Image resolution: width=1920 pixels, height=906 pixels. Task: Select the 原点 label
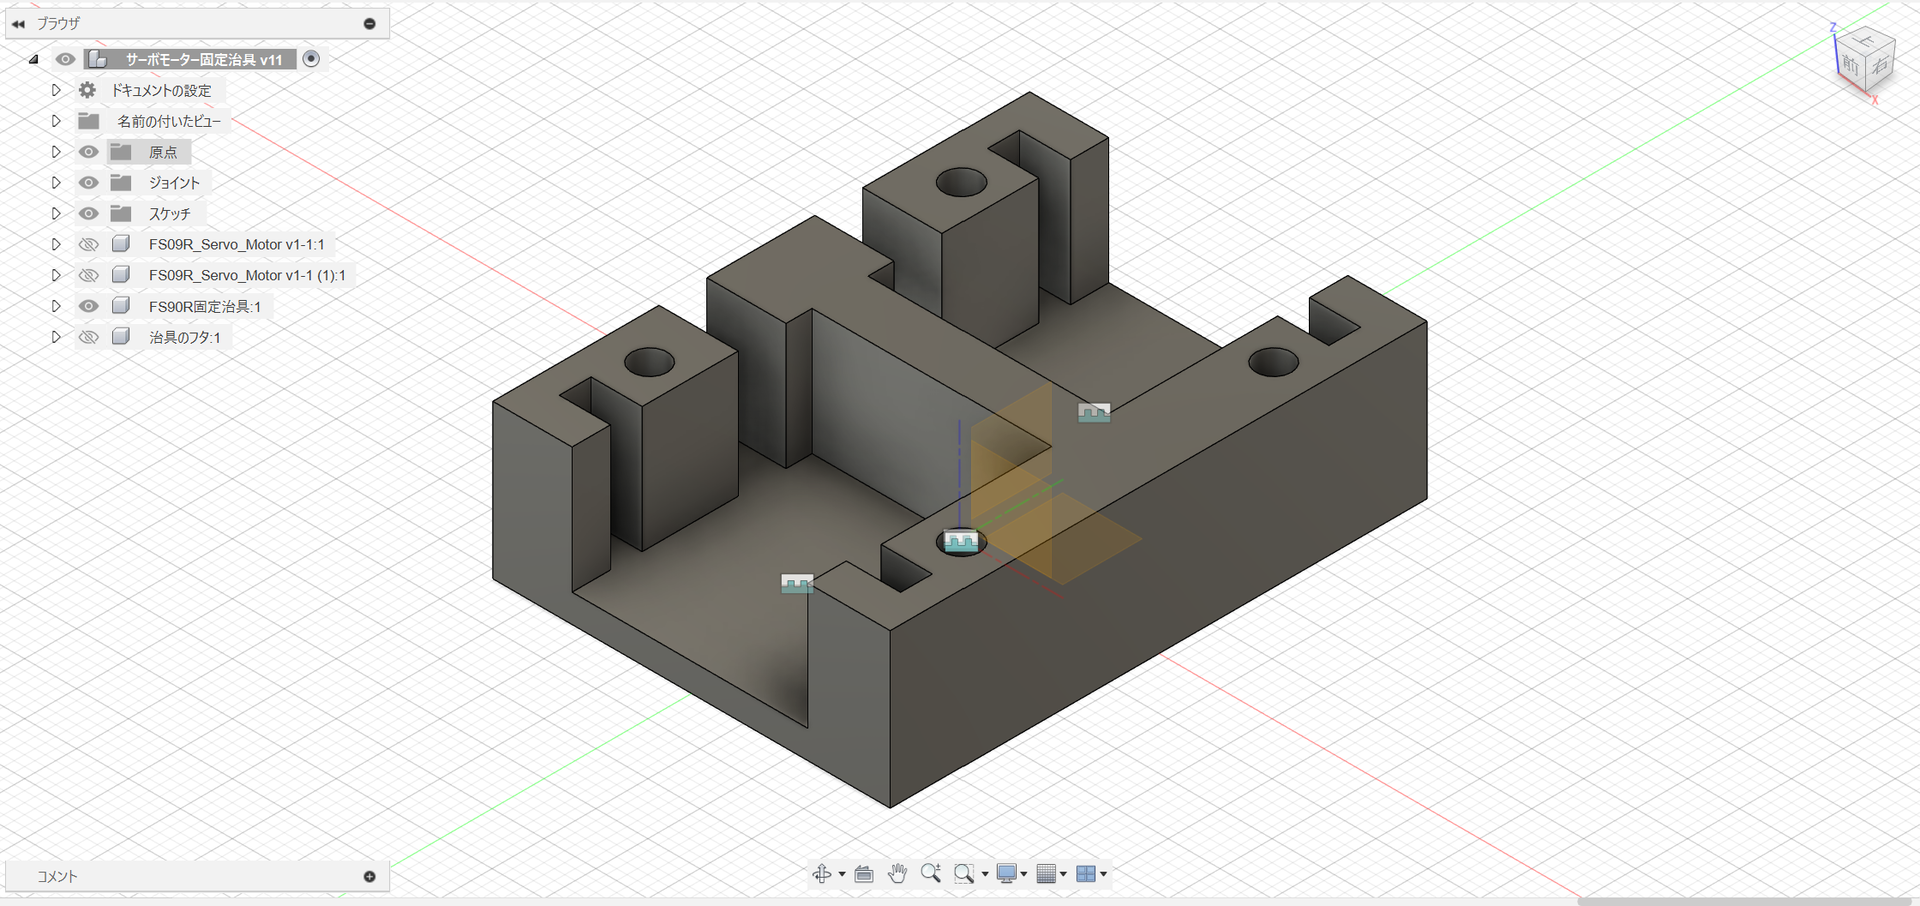[x=163, y=152]
